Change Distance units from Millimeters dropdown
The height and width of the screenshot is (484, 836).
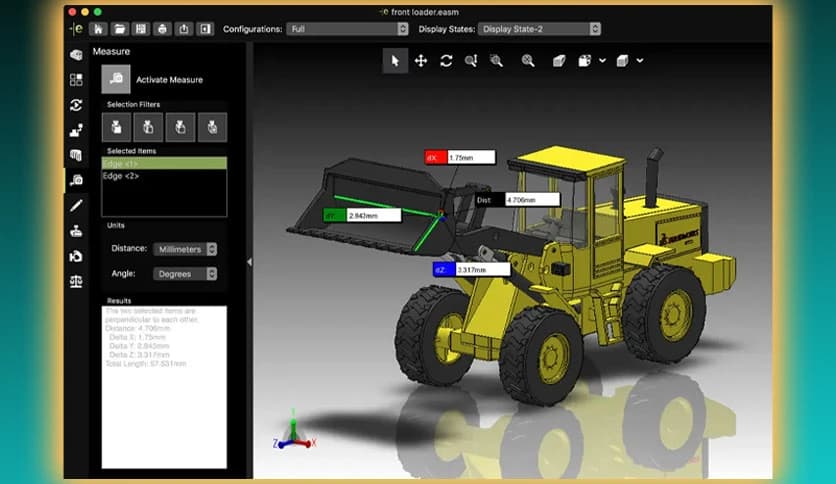click(185, 249)
